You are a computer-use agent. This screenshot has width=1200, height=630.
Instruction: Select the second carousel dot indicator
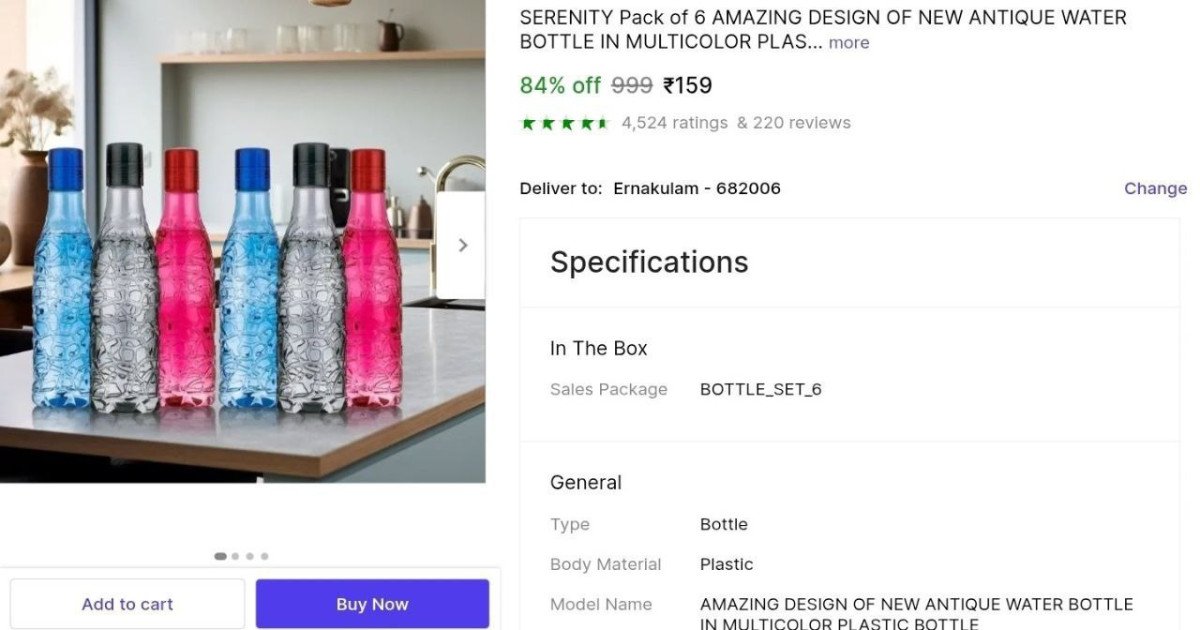point(235,556)
